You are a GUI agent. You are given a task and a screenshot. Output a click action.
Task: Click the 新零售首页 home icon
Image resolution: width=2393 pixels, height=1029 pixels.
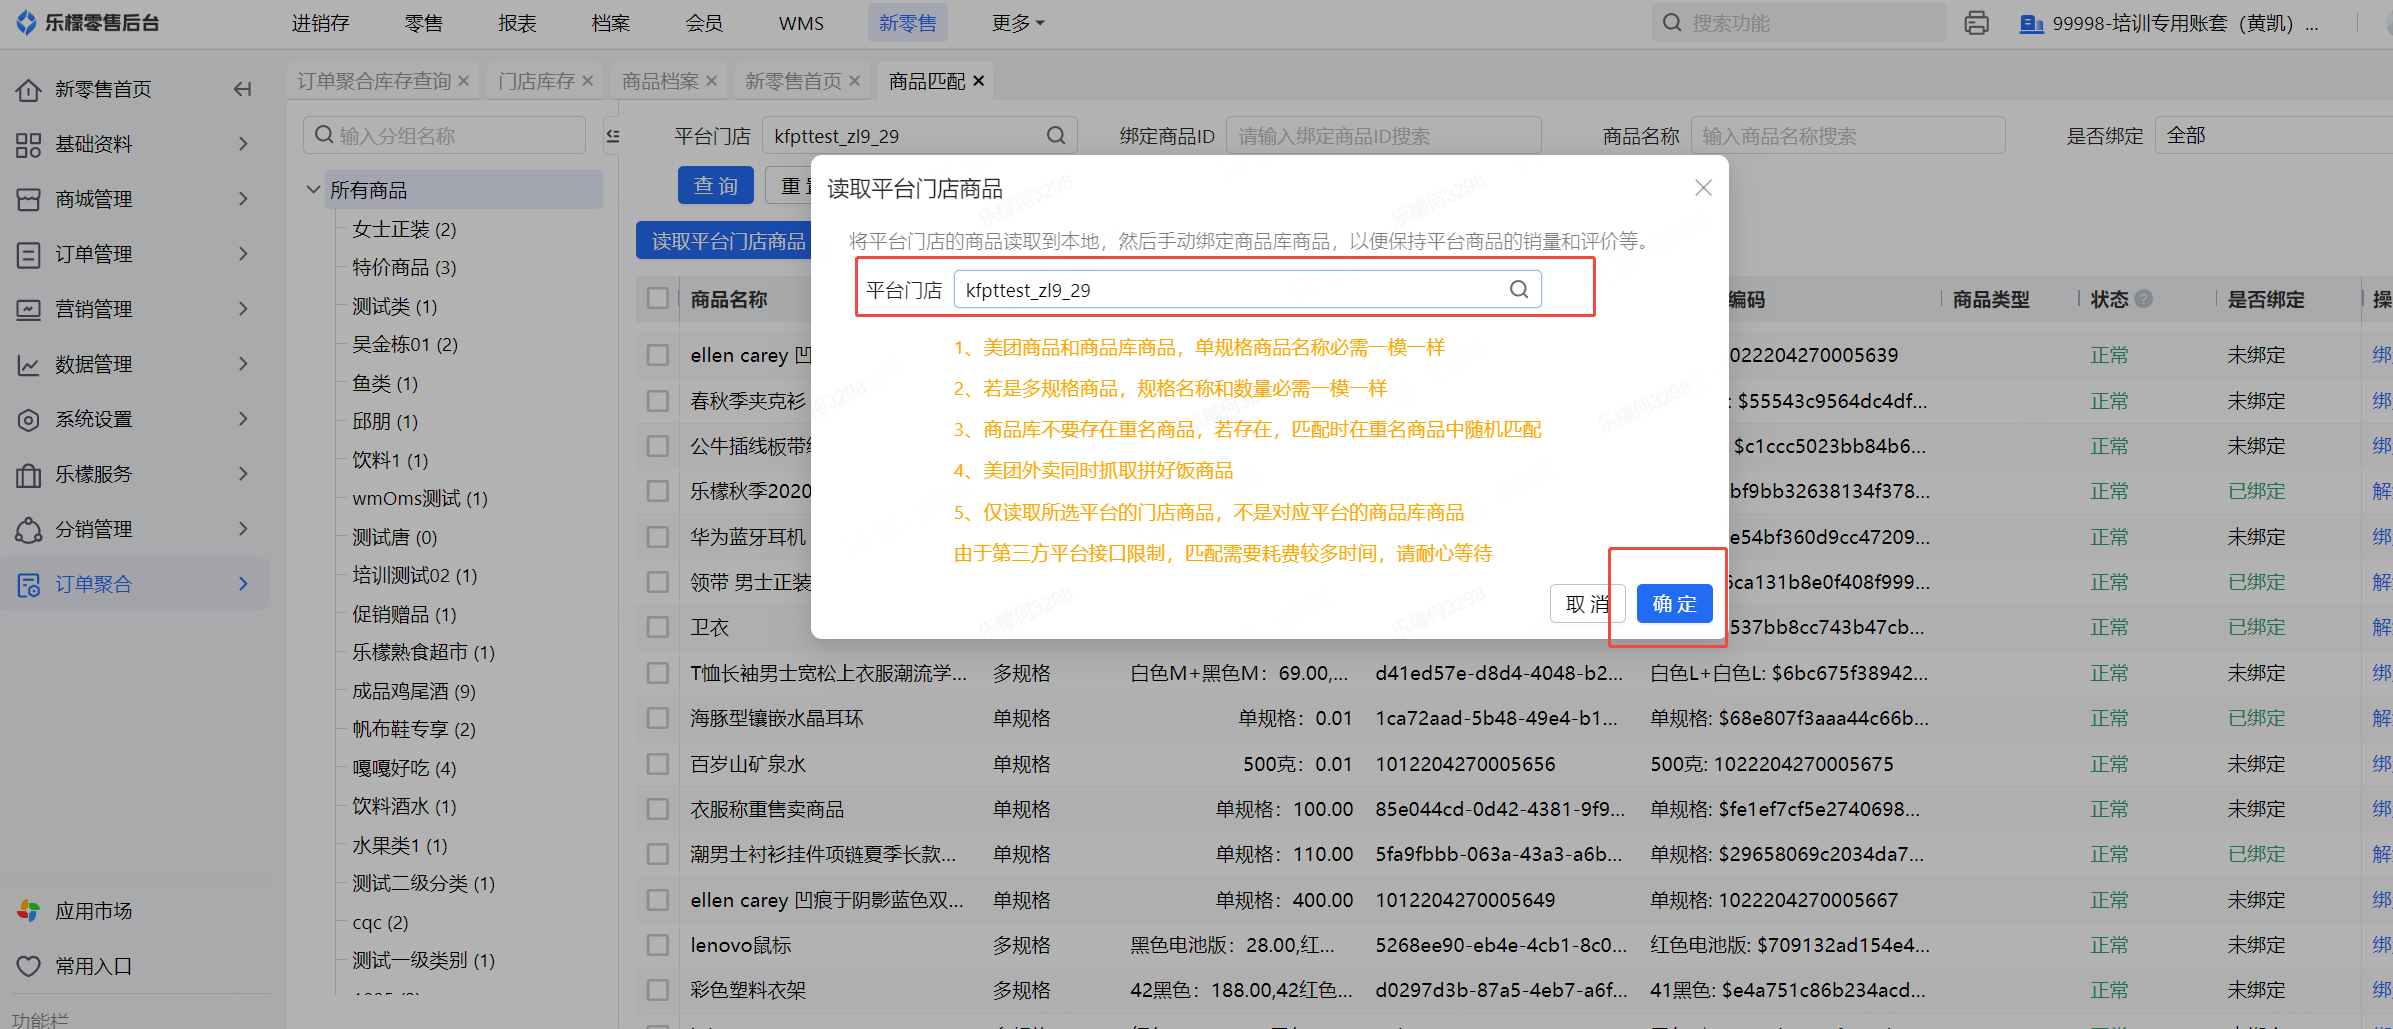click(29, 90)
